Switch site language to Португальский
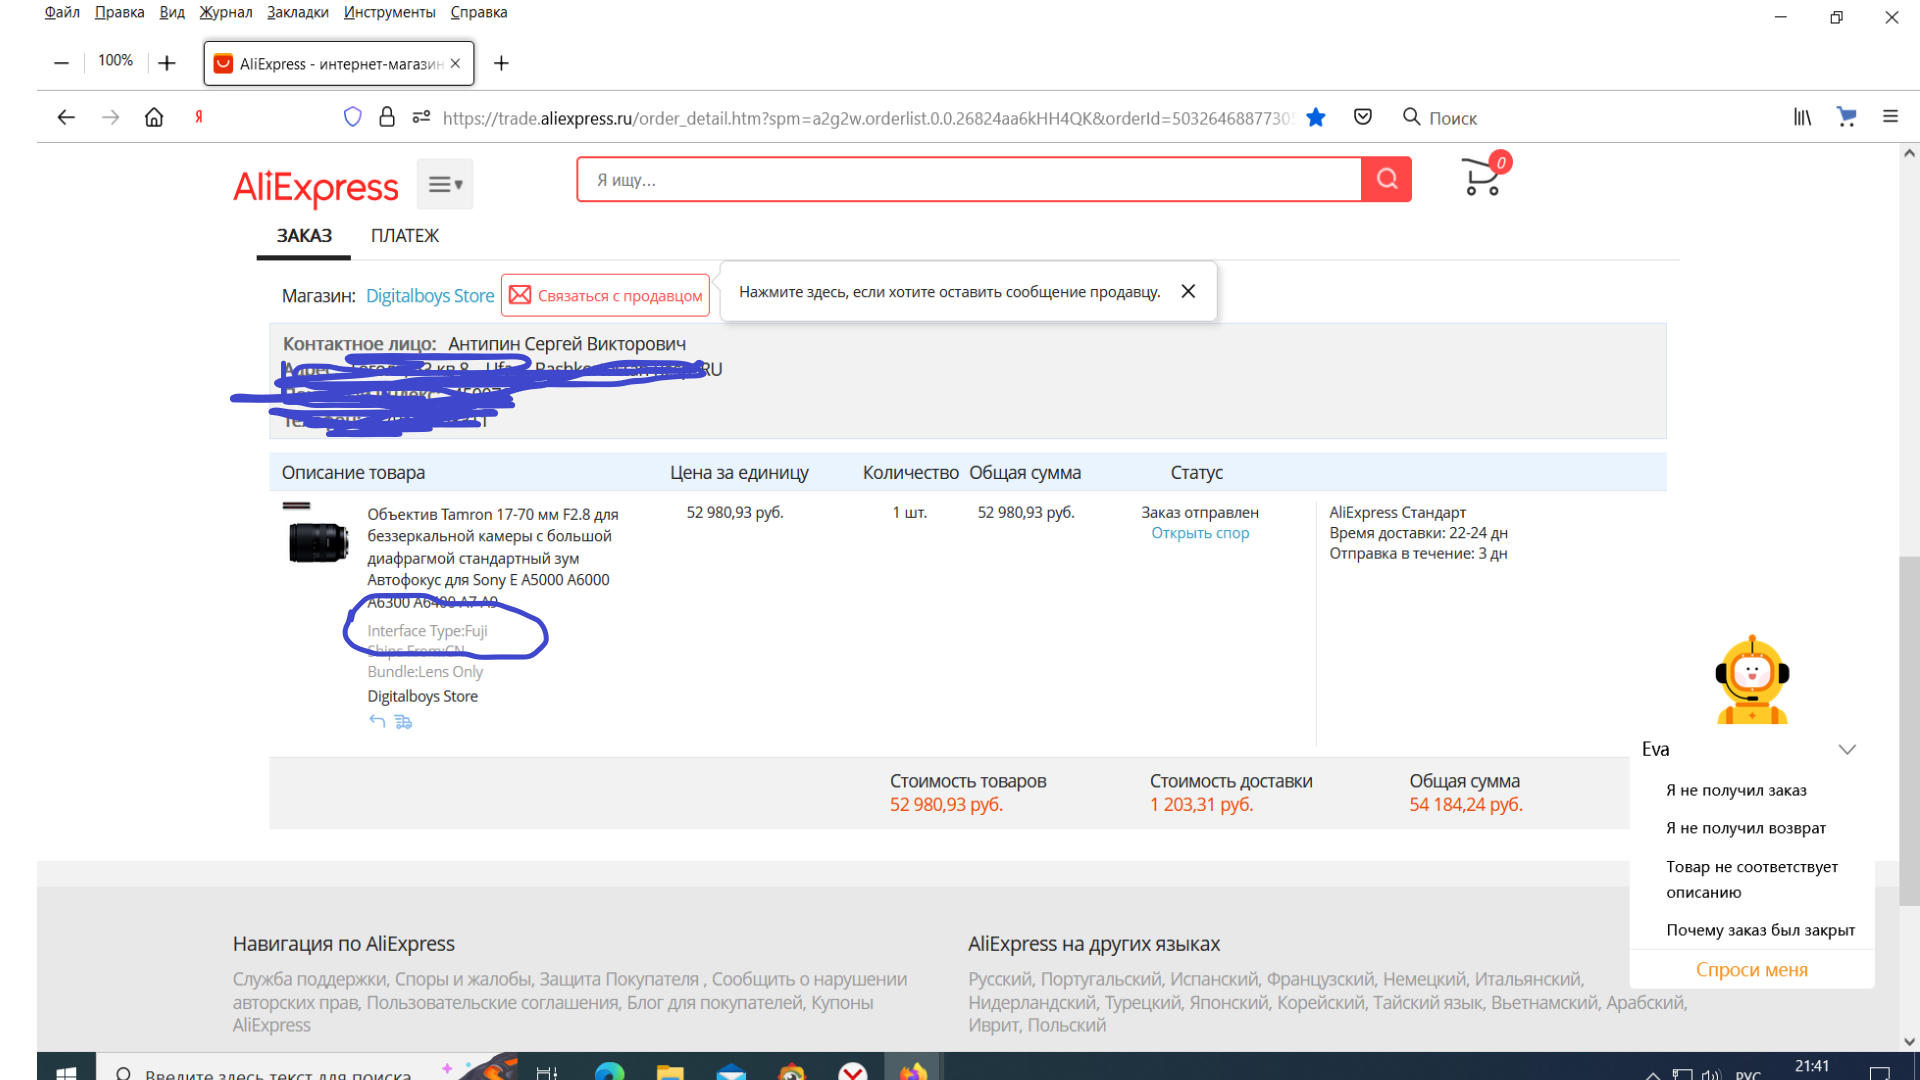The height and width of the screenshot is (1080, 1920). [1101, 979]
